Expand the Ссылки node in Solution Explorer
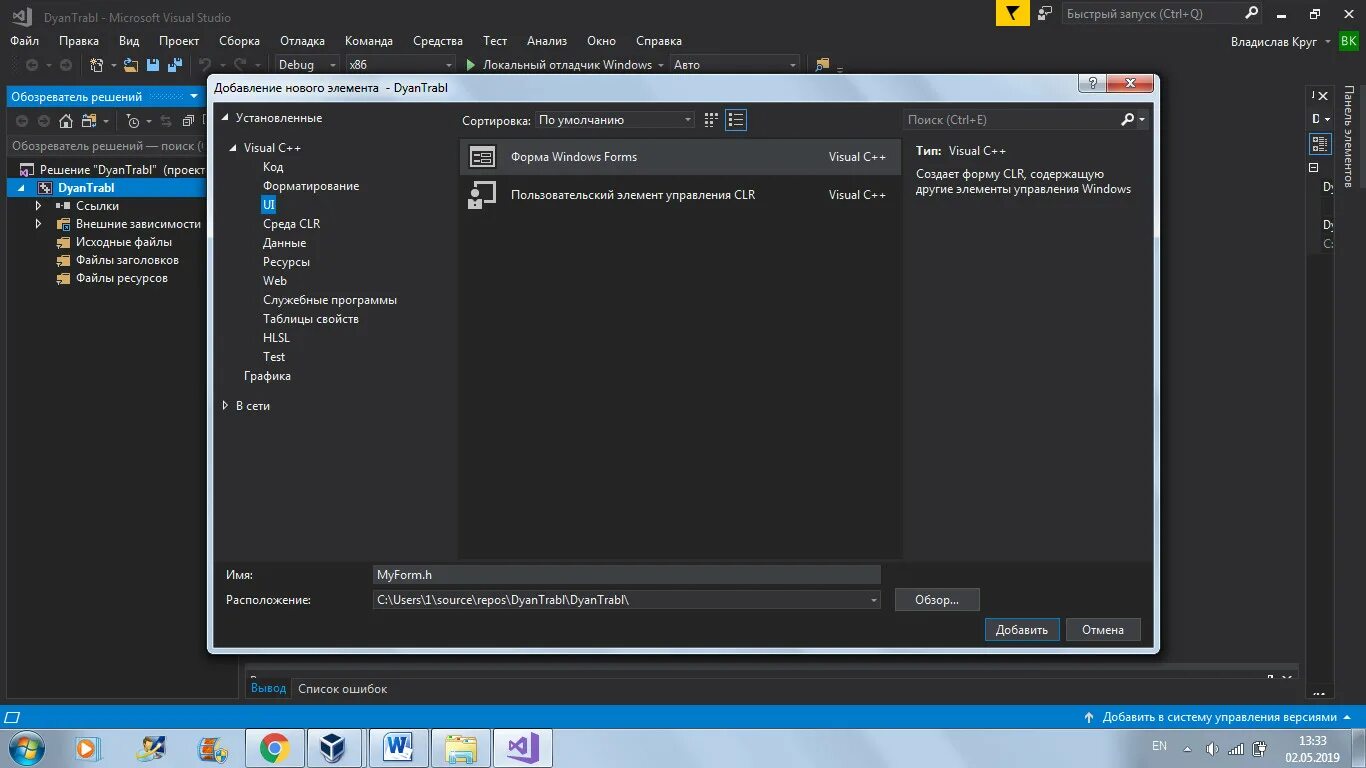The image size is (1366, 768). point(39,206)
